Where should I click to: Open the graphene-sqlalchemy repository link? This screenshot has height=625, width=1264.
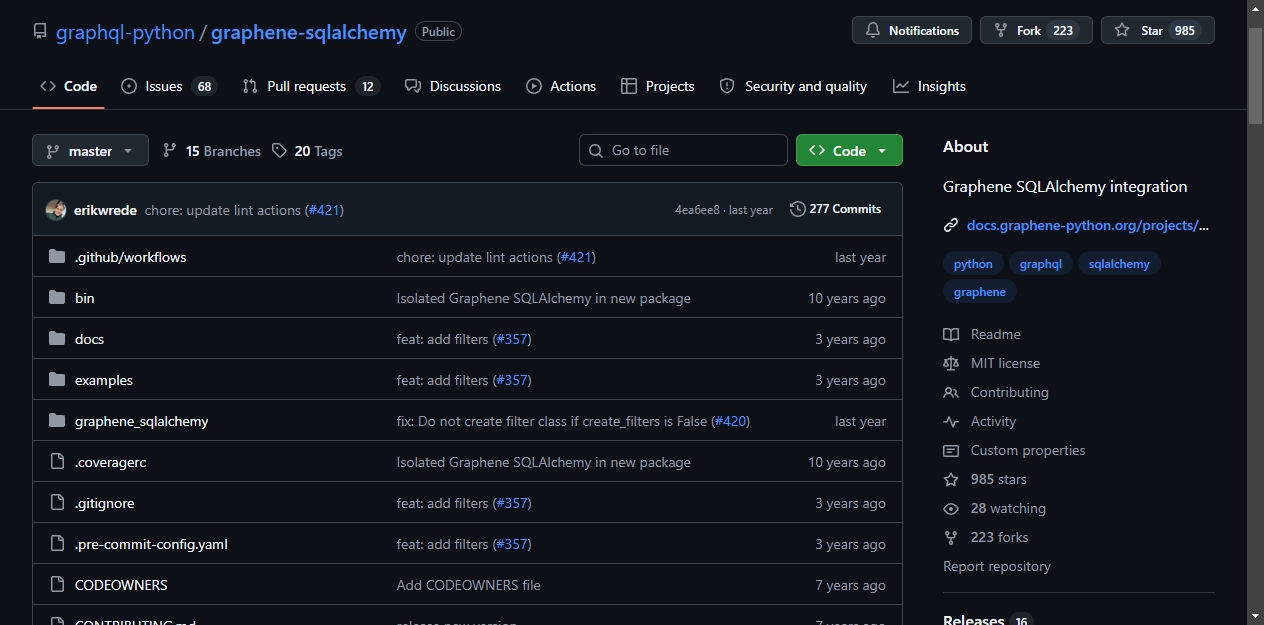[x=308, y=32]
